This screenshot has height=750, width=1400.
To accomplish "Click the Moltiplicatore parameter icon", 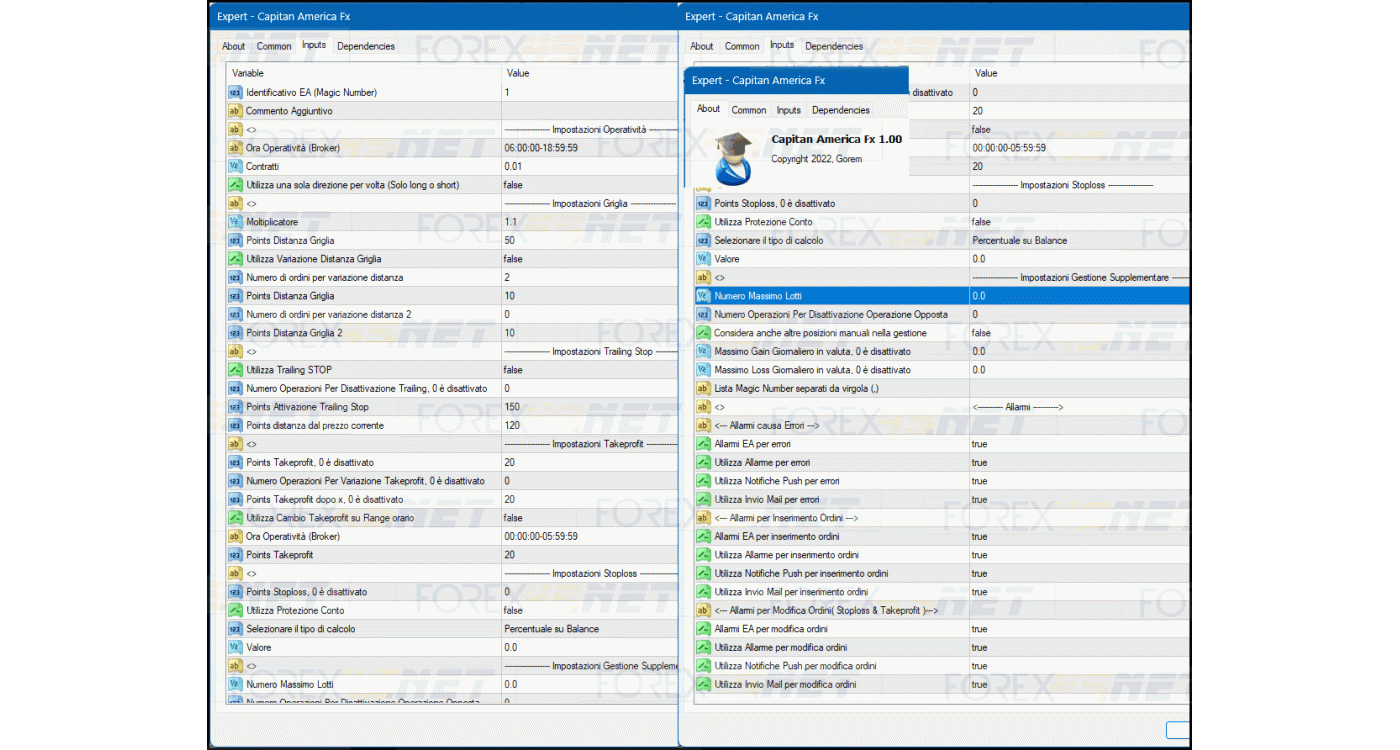I will coord(235,222).
